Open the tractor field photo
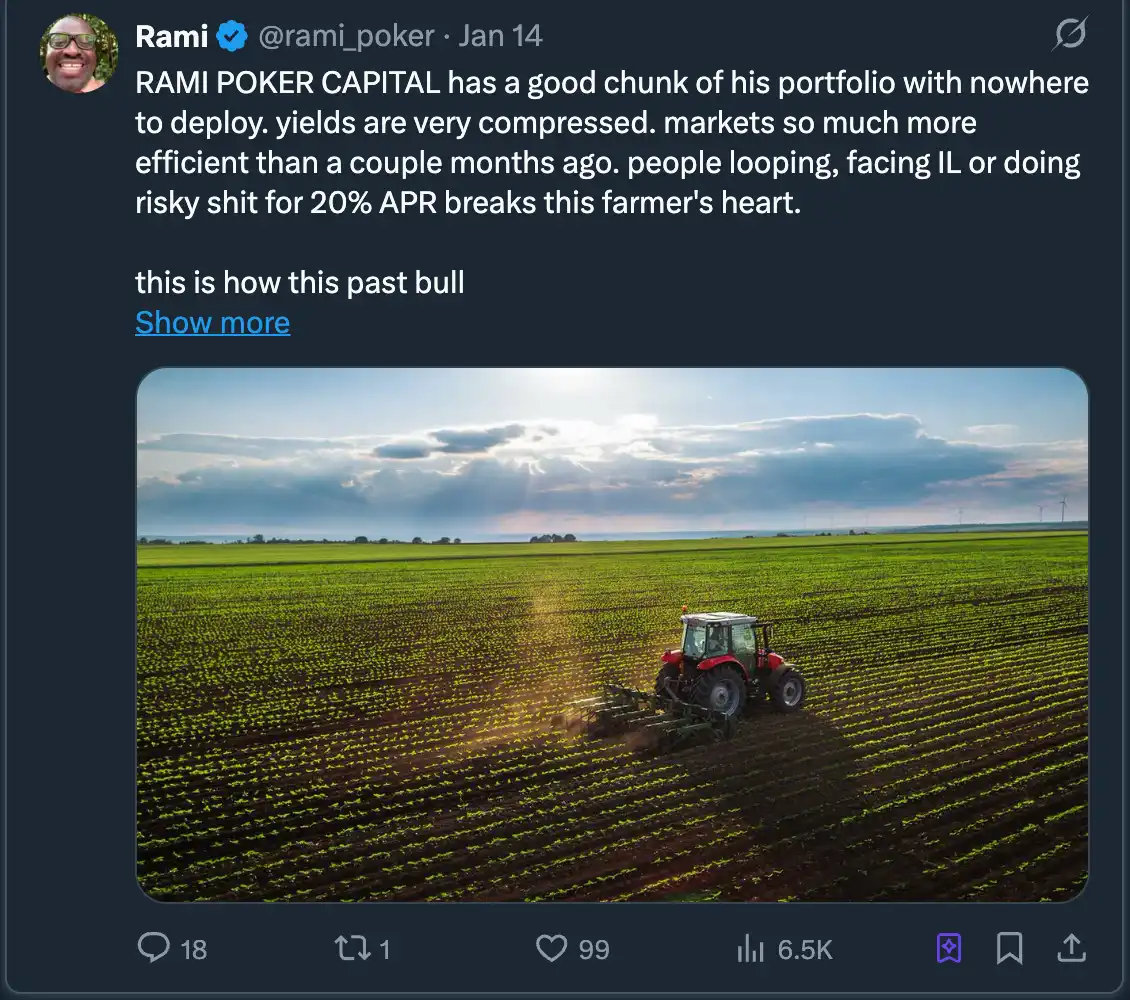1130x1000 pixels. tap(611, 634)
